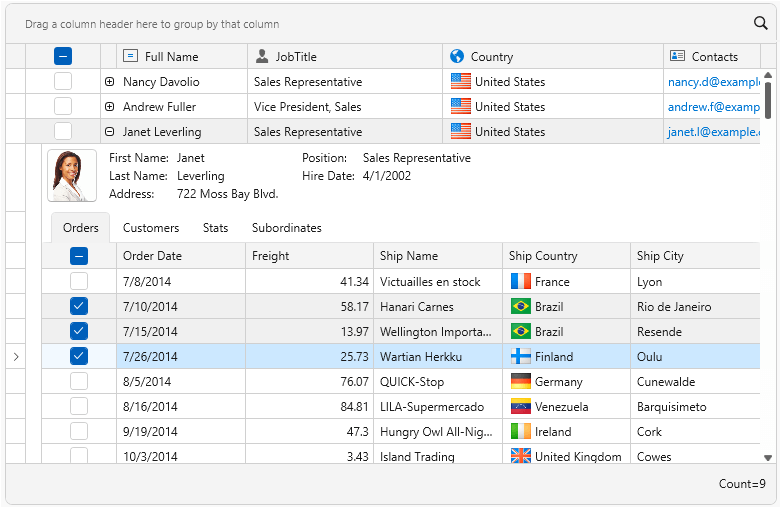Image resolution: width=780 pixels, height=508 pixels.
Task: Check the 7/8/2014 order checkbox
Action: pos(79,281)
